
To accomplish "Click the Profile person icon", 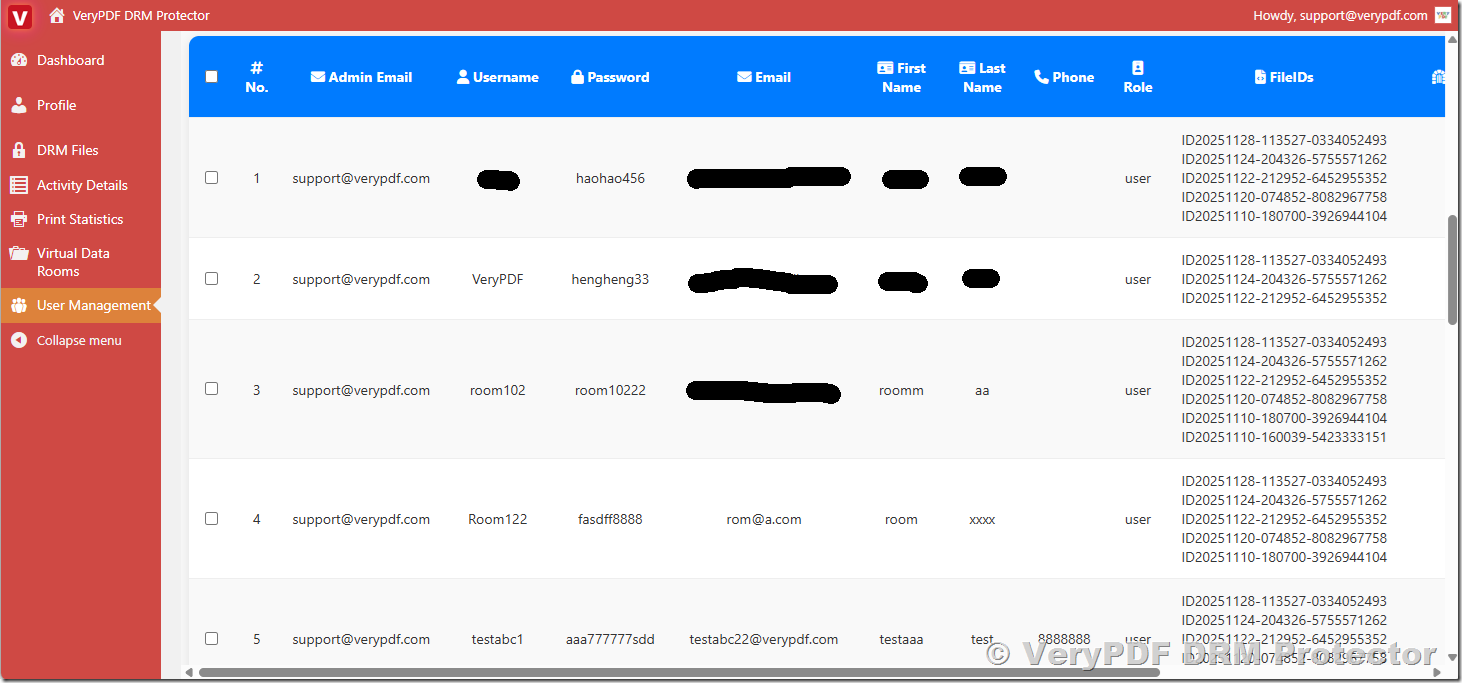I will tap(22, 104).
